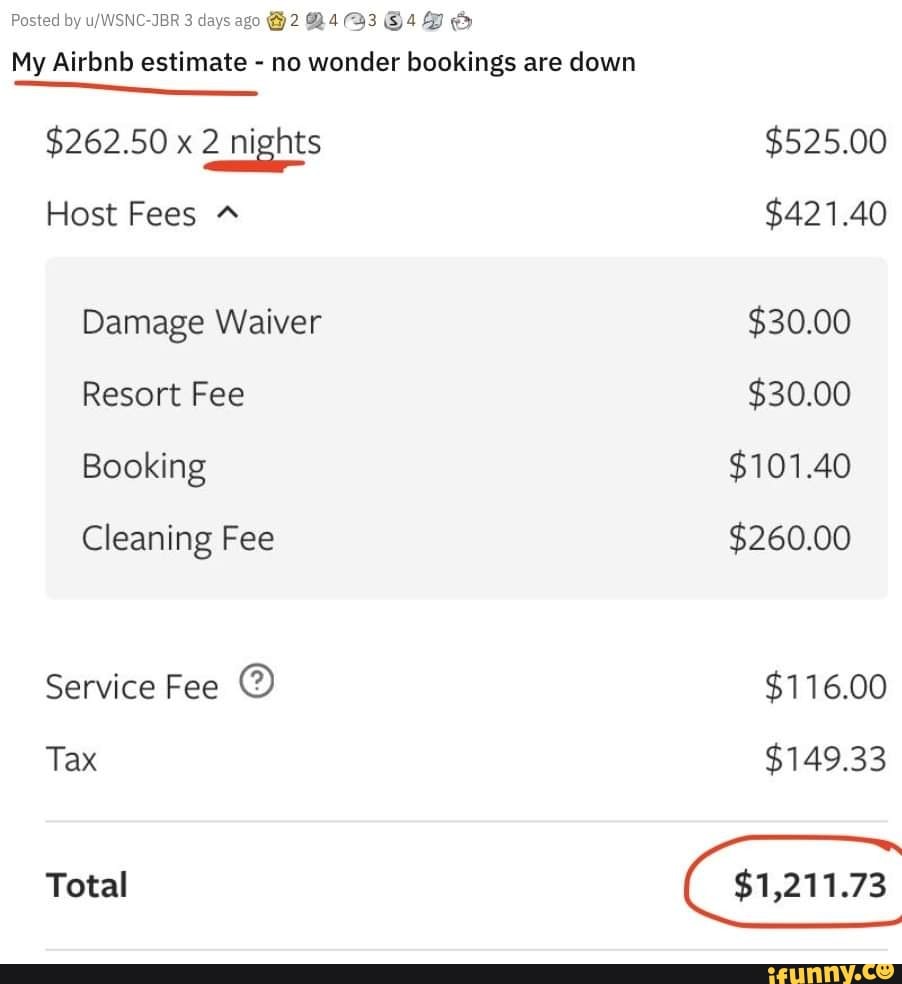902x984 pixels.
Task: Click the post title about Airbnb estimate
Action: (x=323, y=63)
